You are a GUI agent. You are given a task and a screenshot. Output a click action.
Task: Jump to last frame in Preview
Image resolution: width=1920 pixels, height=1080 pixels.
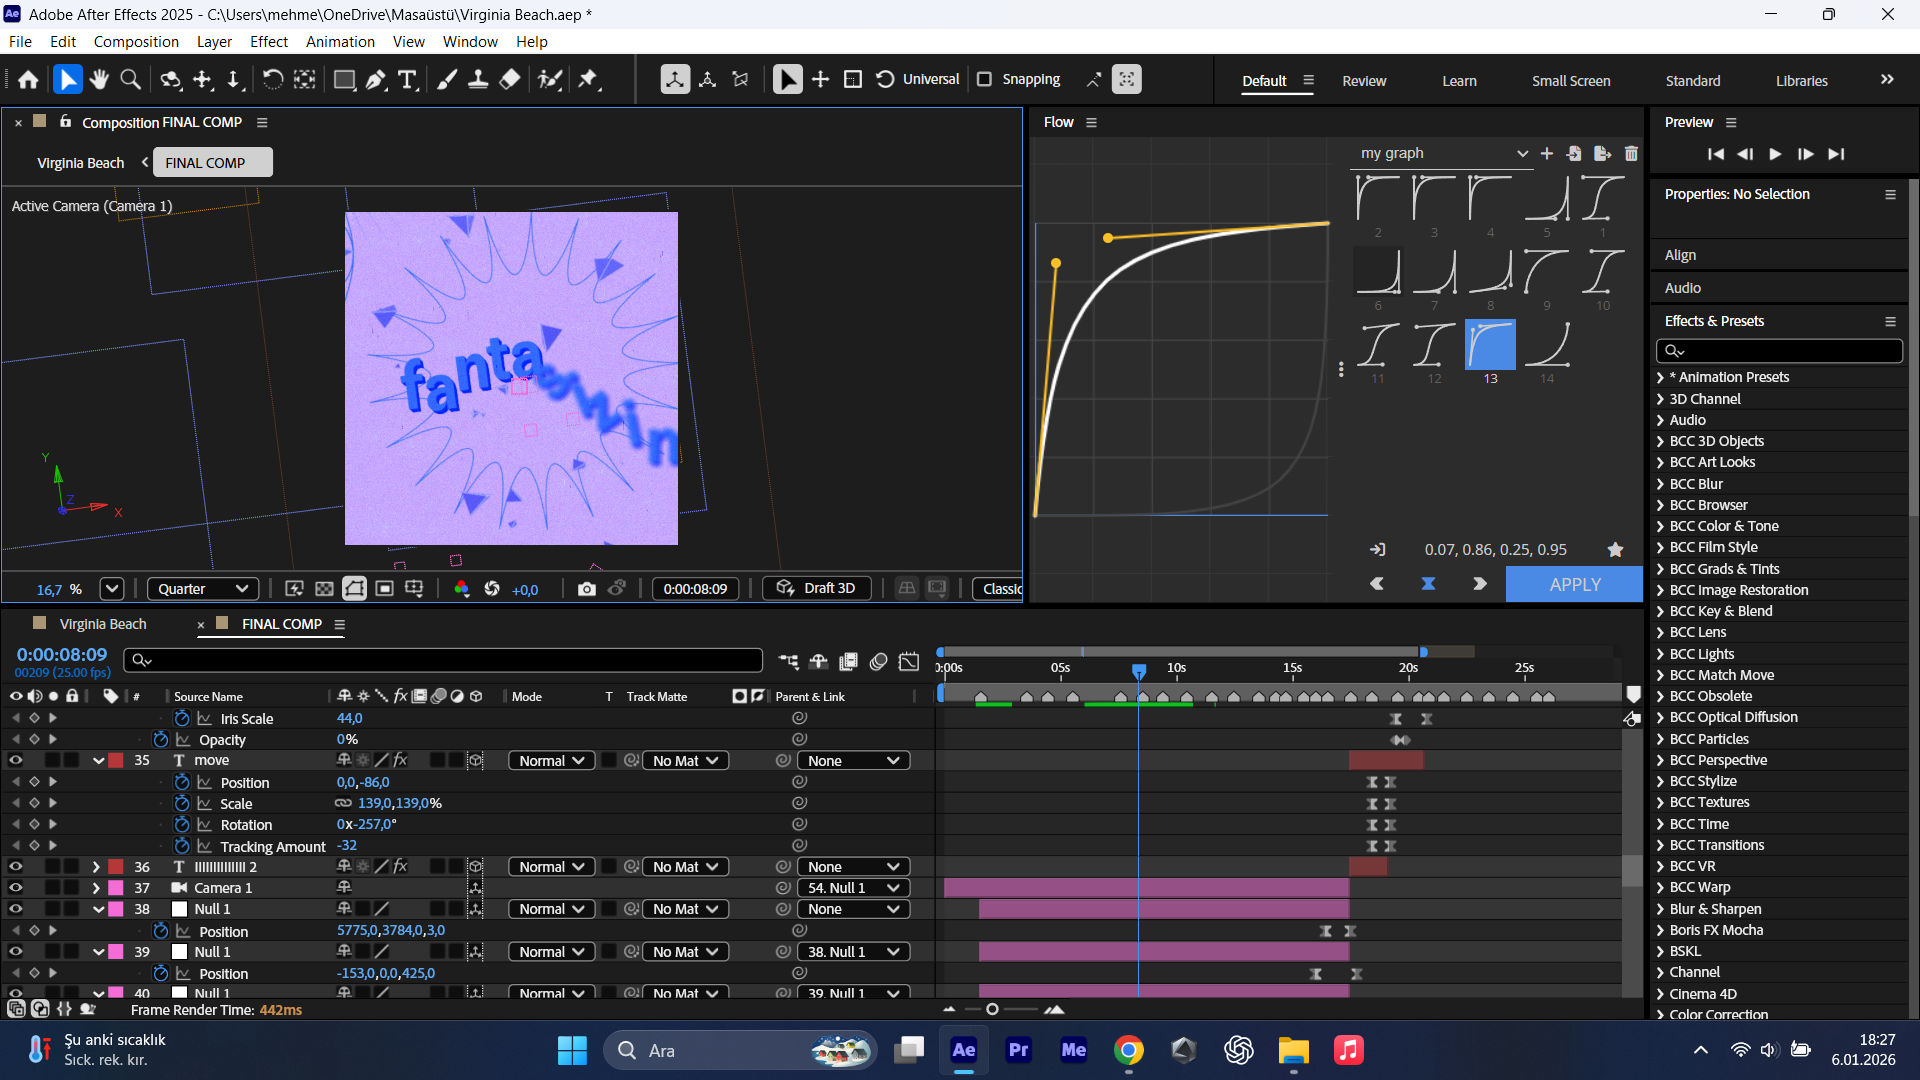pos(1836,154)
